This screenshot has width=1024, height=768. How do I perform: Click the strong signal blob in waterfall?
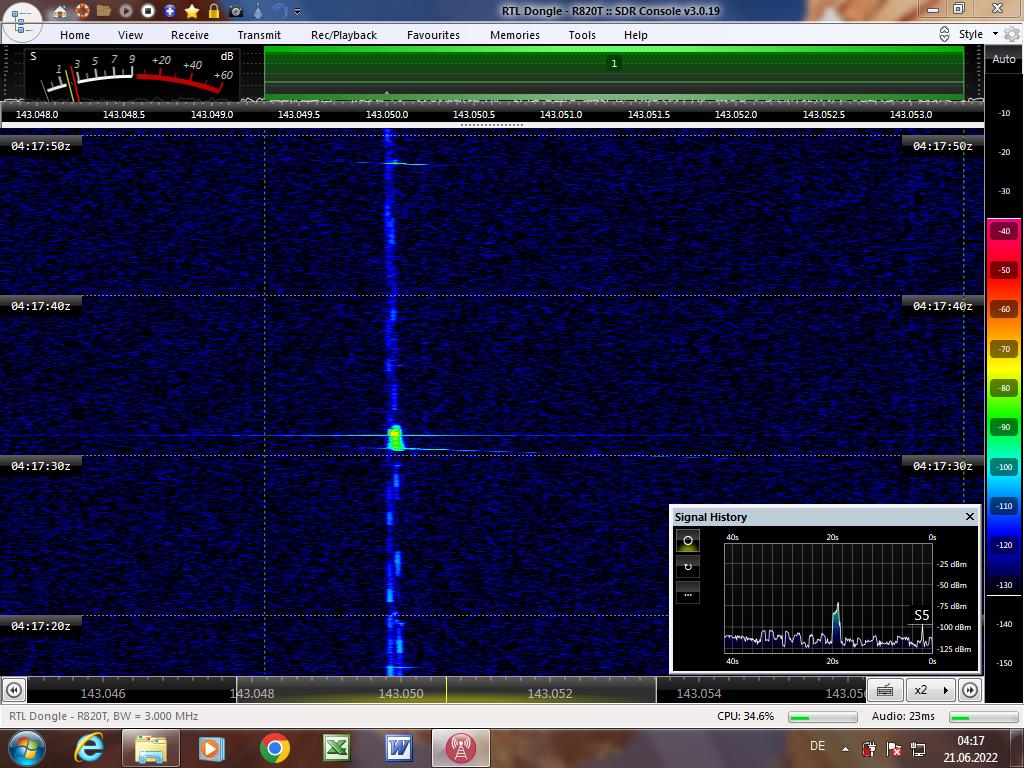pos(395,438)
